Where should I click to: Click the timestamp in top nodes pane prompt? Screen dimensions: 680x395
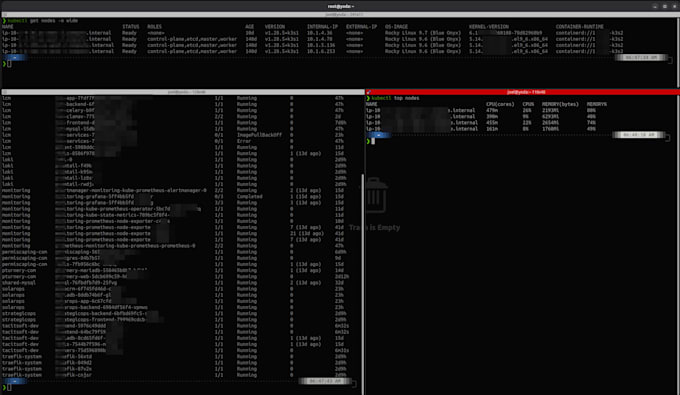tap(638, 135)
